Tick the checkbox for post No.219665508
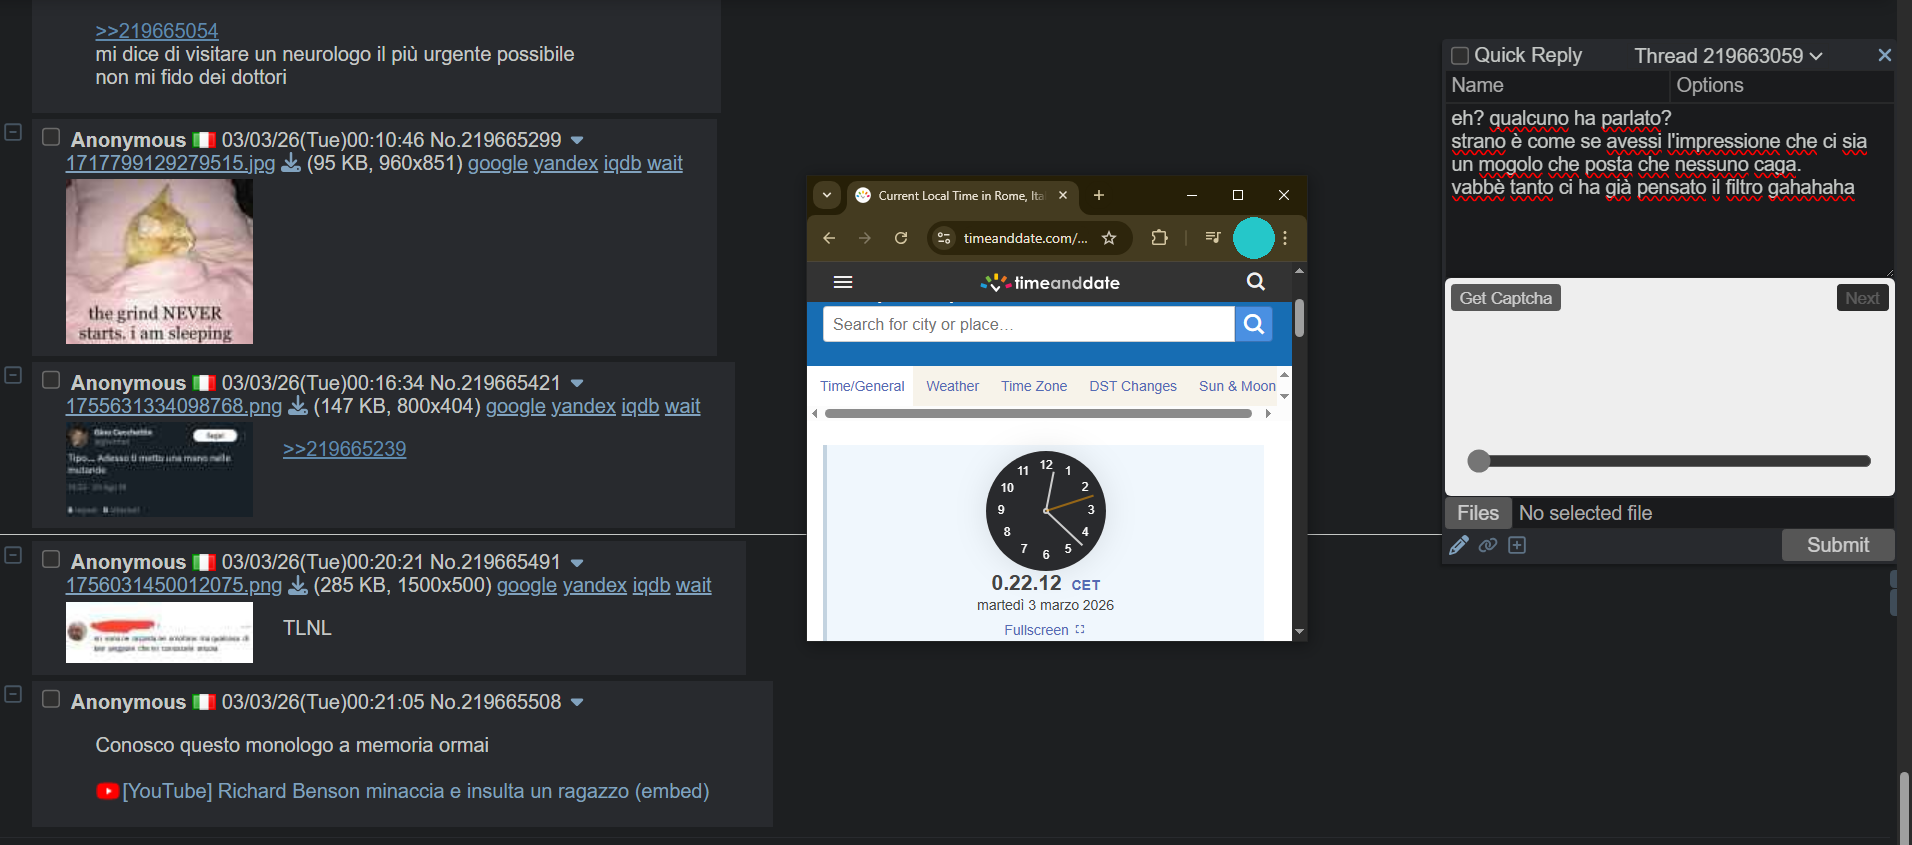The width and height of the screenshot is (1912, 845). coord(51,700)
